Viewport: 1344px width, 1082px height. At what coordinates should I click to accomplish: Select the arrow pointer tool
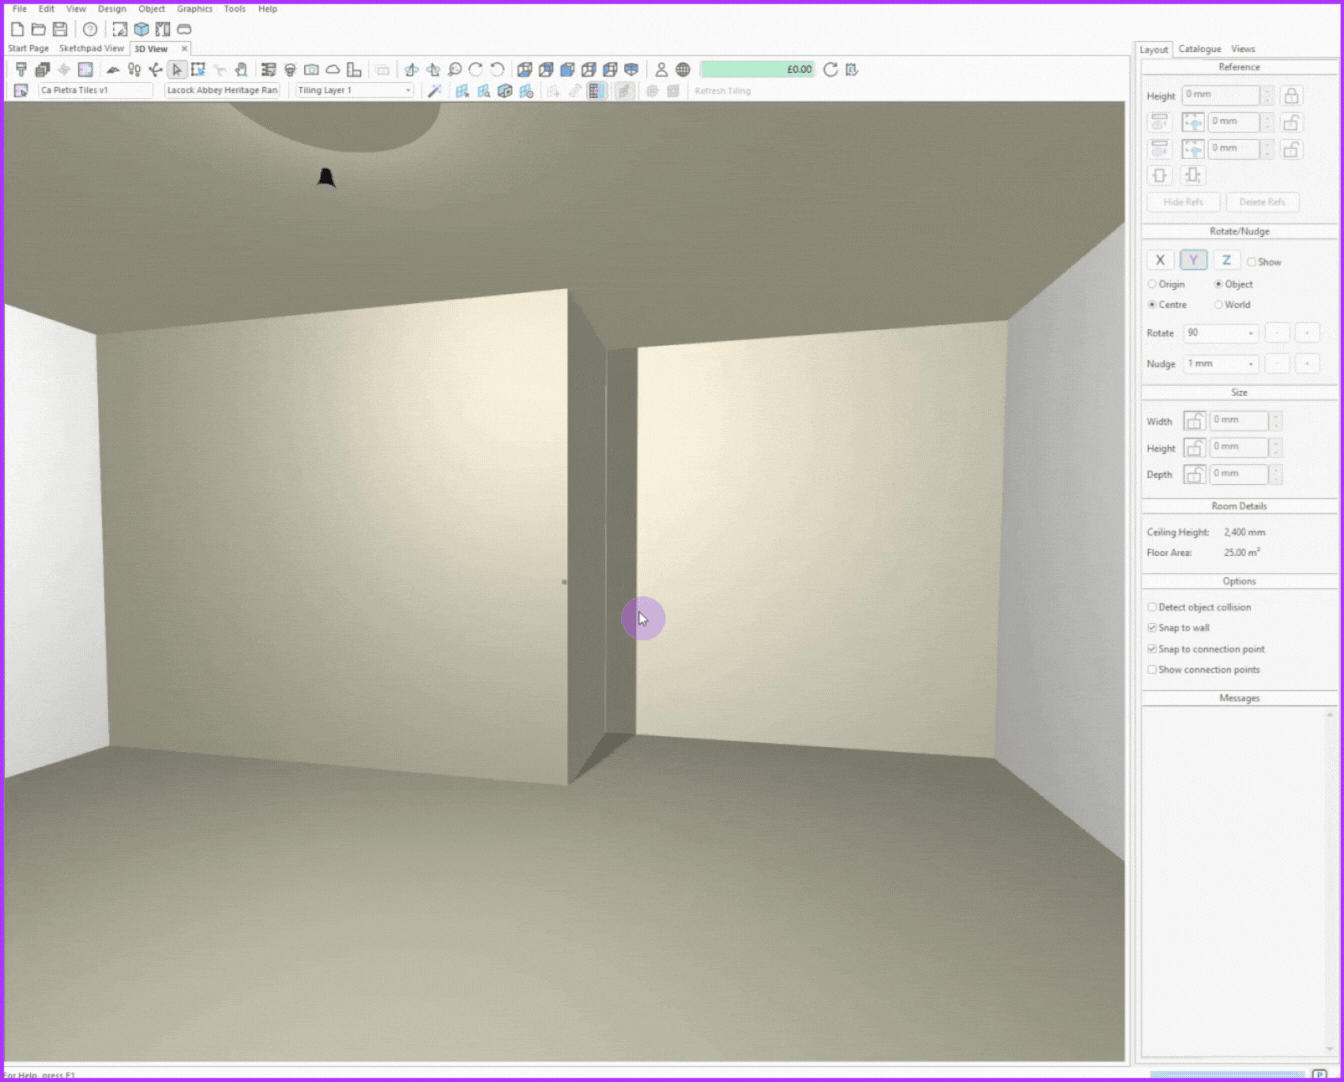[x=177, y=69]
